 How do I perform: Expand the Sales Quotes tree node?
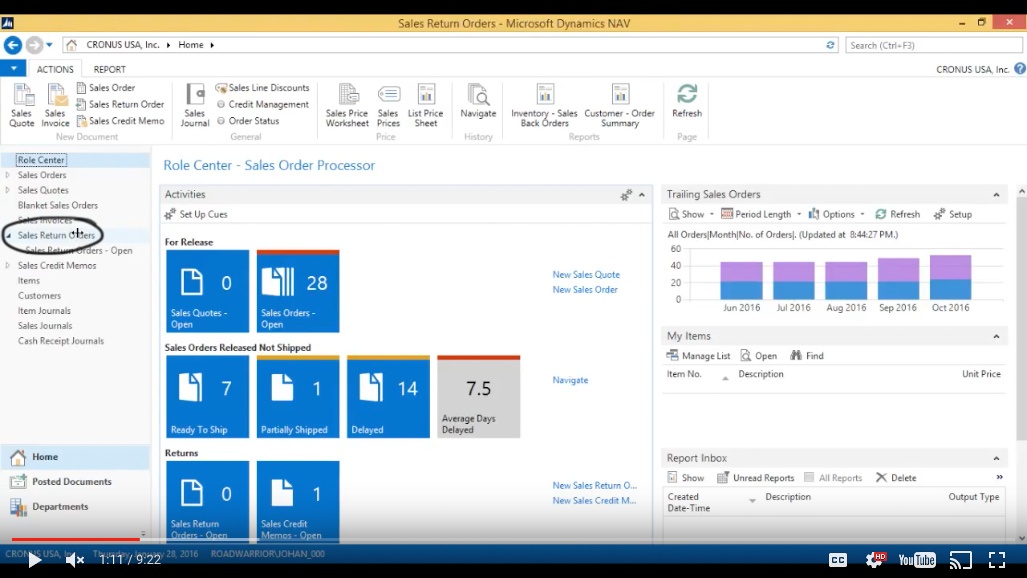coord(8,190)
